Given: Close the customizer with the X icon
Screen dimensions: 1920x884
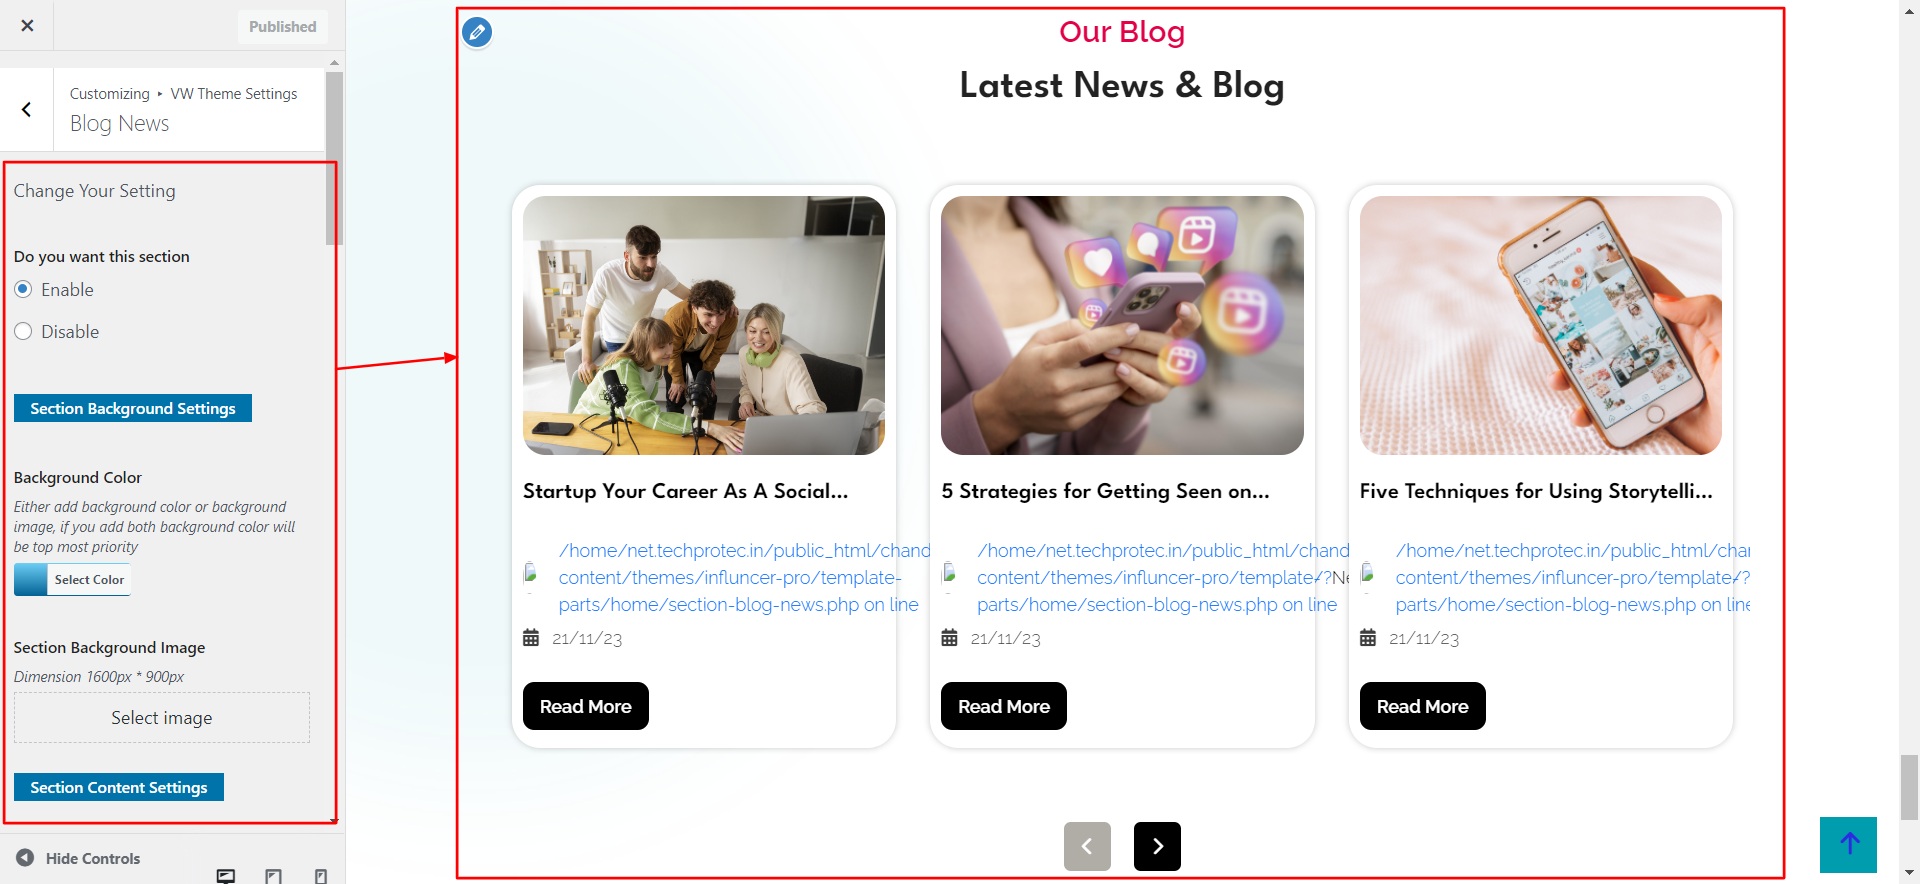Looking at the screenshot, I should tap(27, 25).
